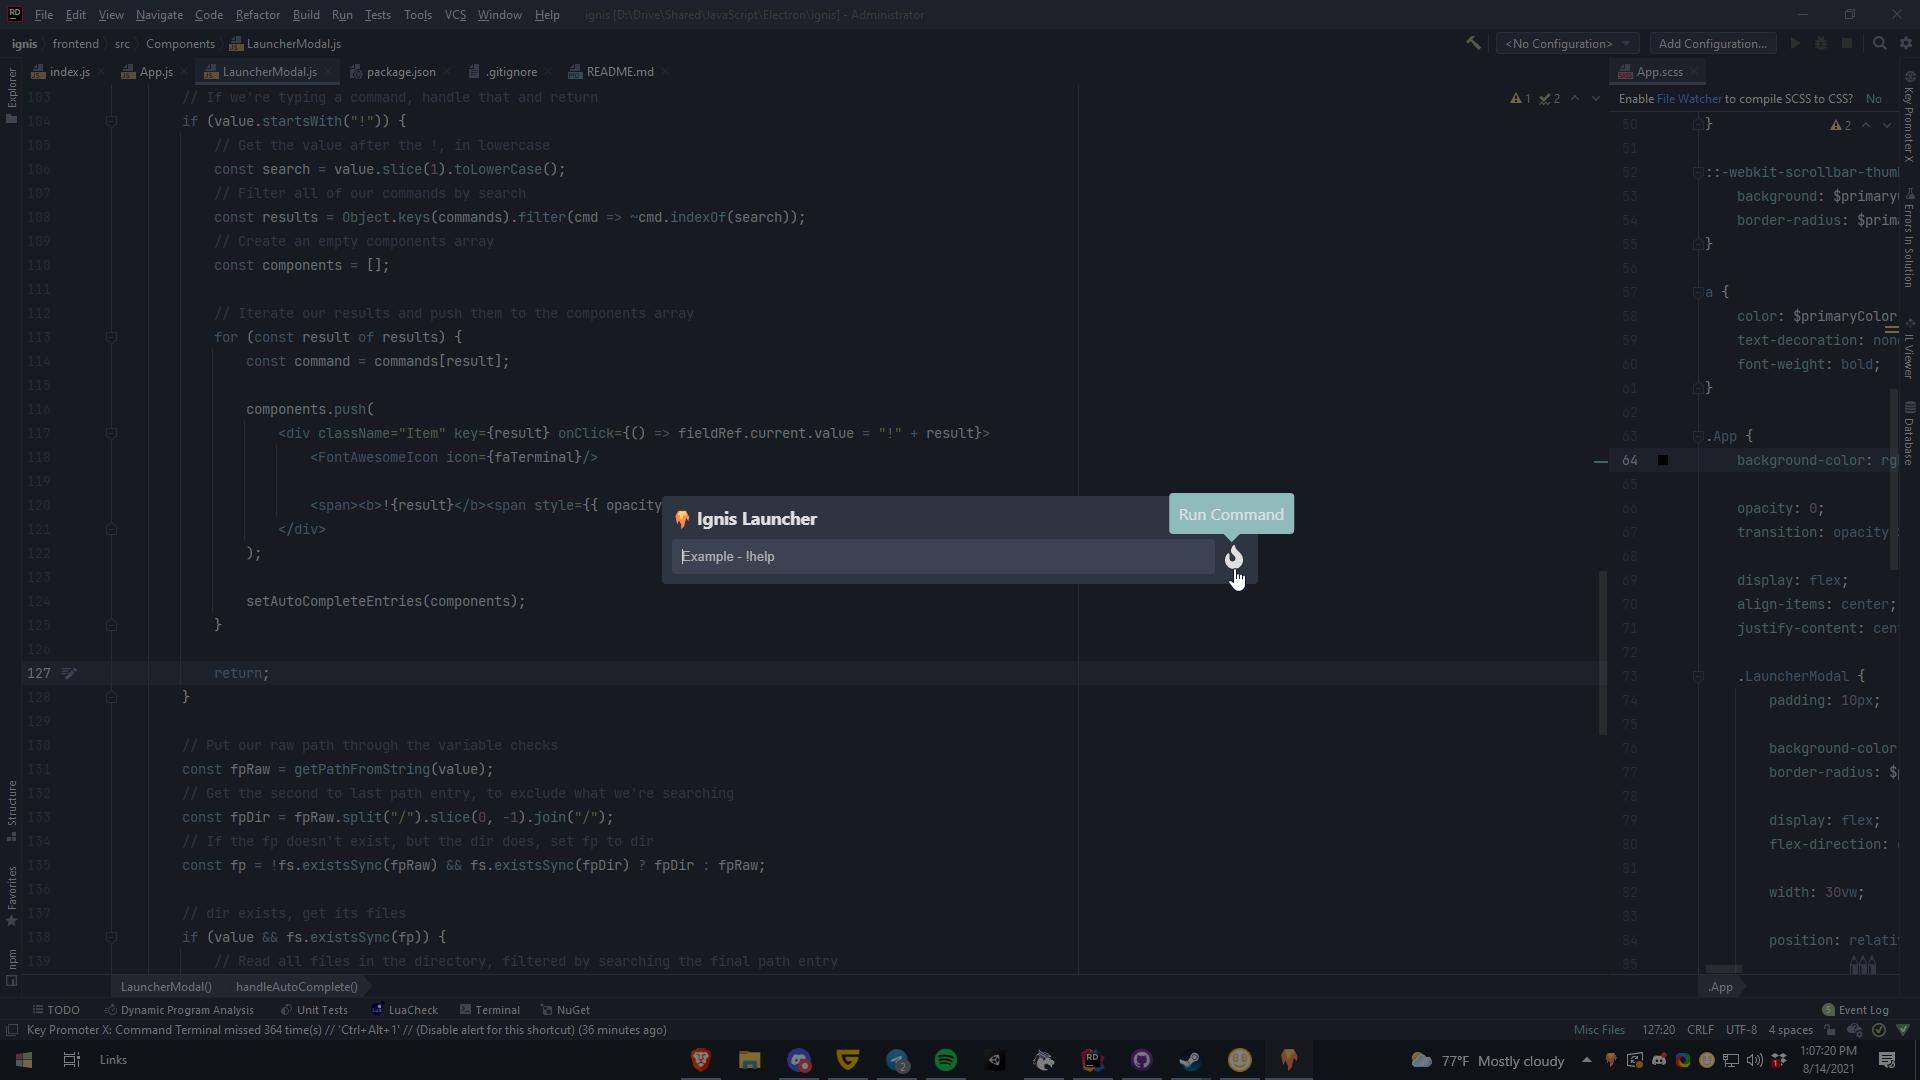Screen dimensions: 1920x1080
Task: Click the black color swatch on line 64
Action: (1663, 460)
